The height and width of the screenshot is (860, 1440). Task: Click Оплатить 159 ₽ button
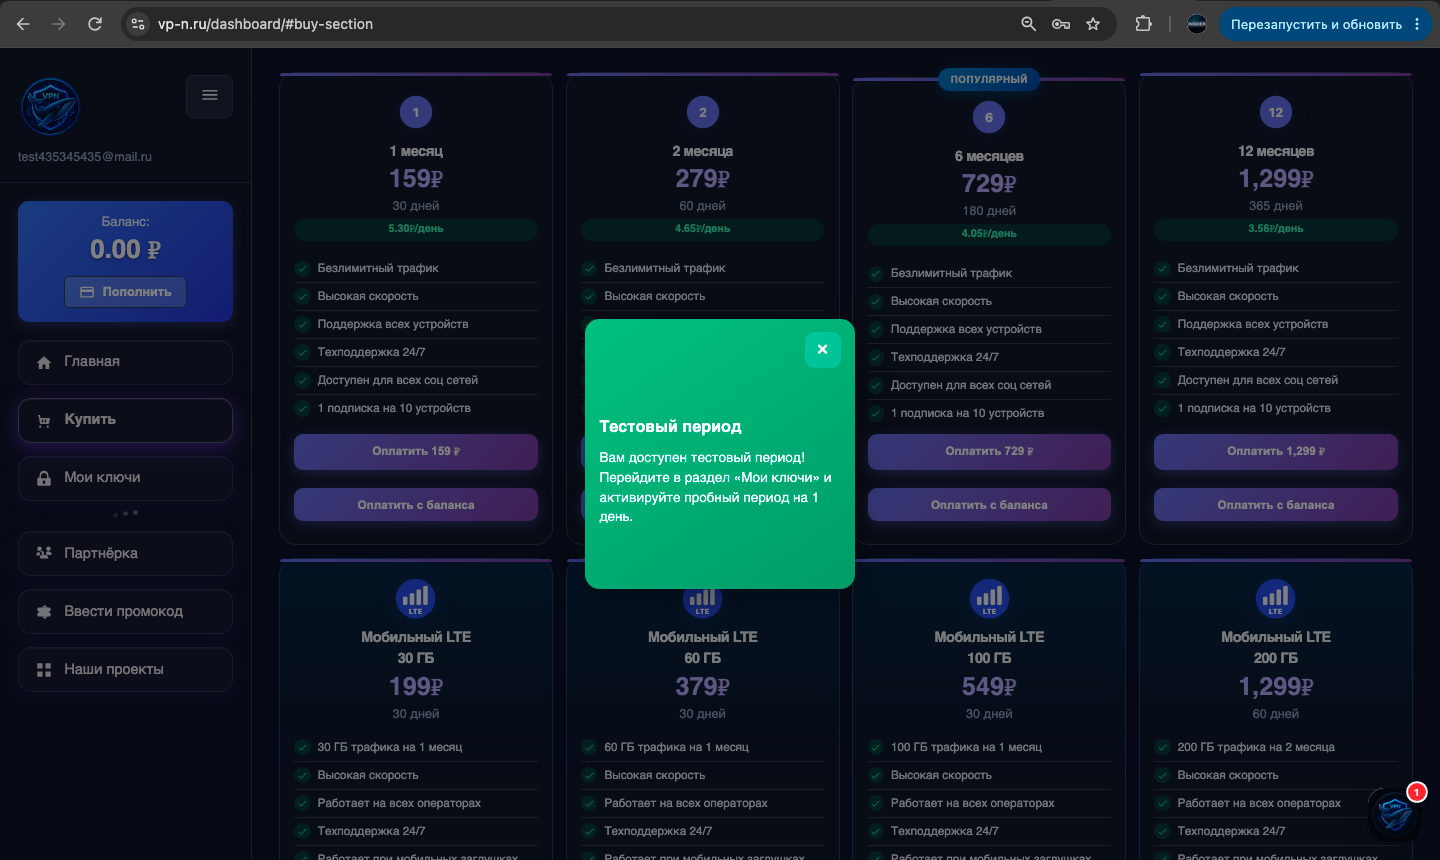pos(416,451)
